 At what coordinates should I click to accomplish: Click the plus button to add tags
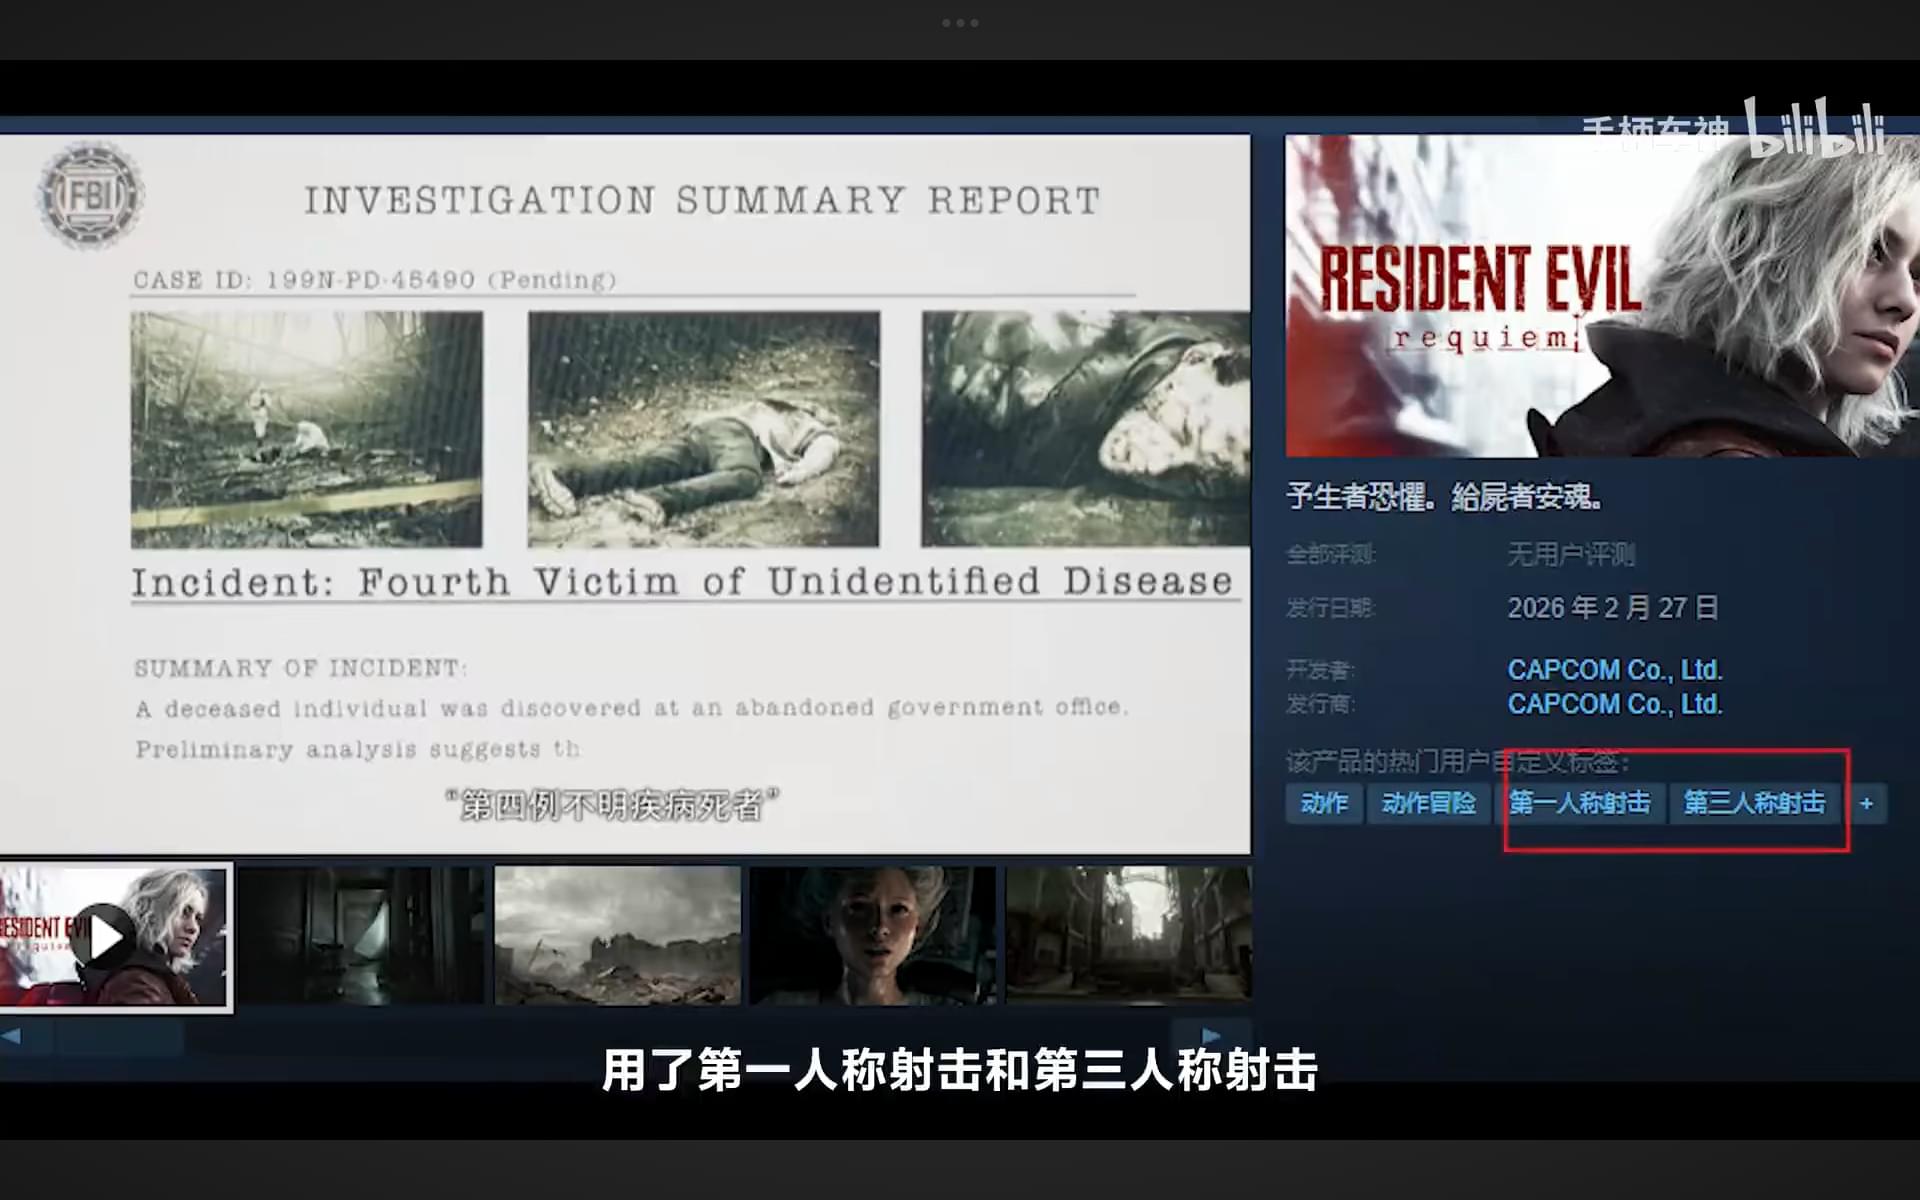[1866, 803]
